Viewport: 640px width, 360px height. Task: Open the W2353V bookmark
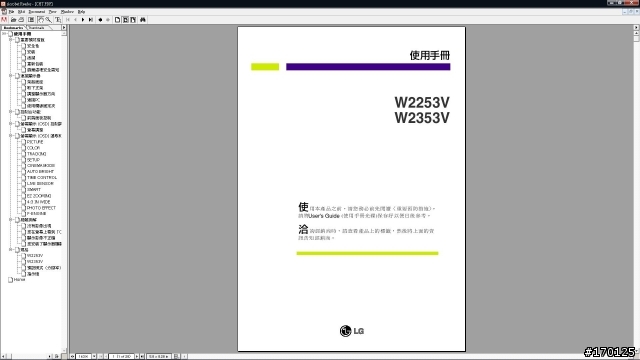click(x=35, y=262)
